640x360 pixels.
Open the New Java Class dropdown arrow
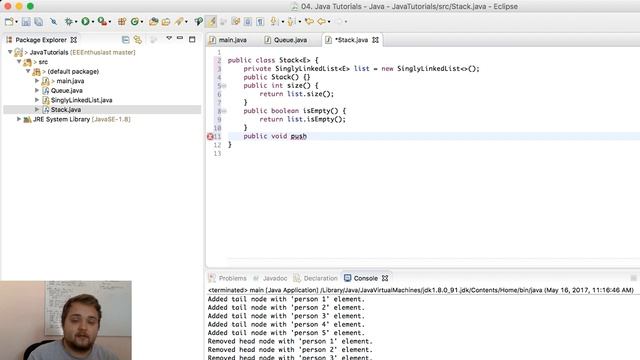tap(142, 22)
